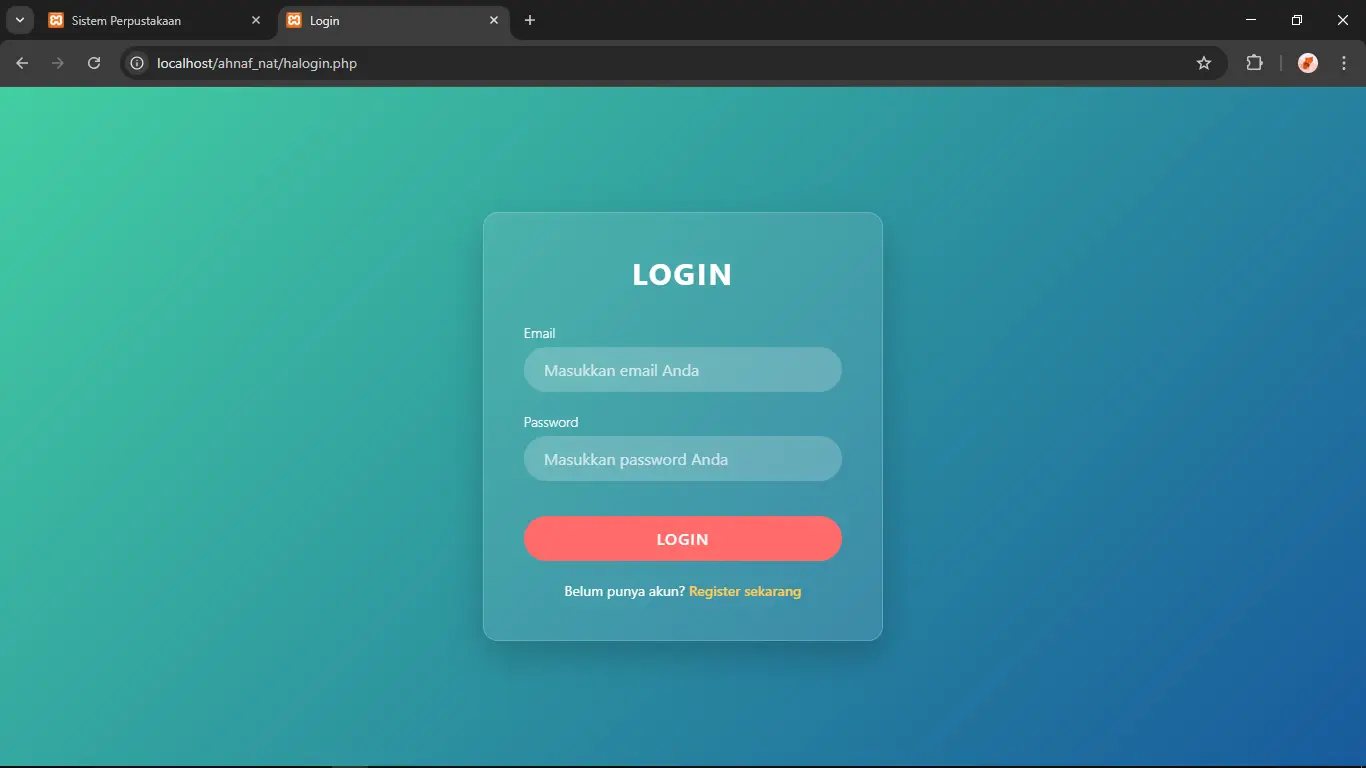This screenshot has width=1366, height=768.
Task: Submit the form with the red LOGIN button
Action: tap(683, 539)
